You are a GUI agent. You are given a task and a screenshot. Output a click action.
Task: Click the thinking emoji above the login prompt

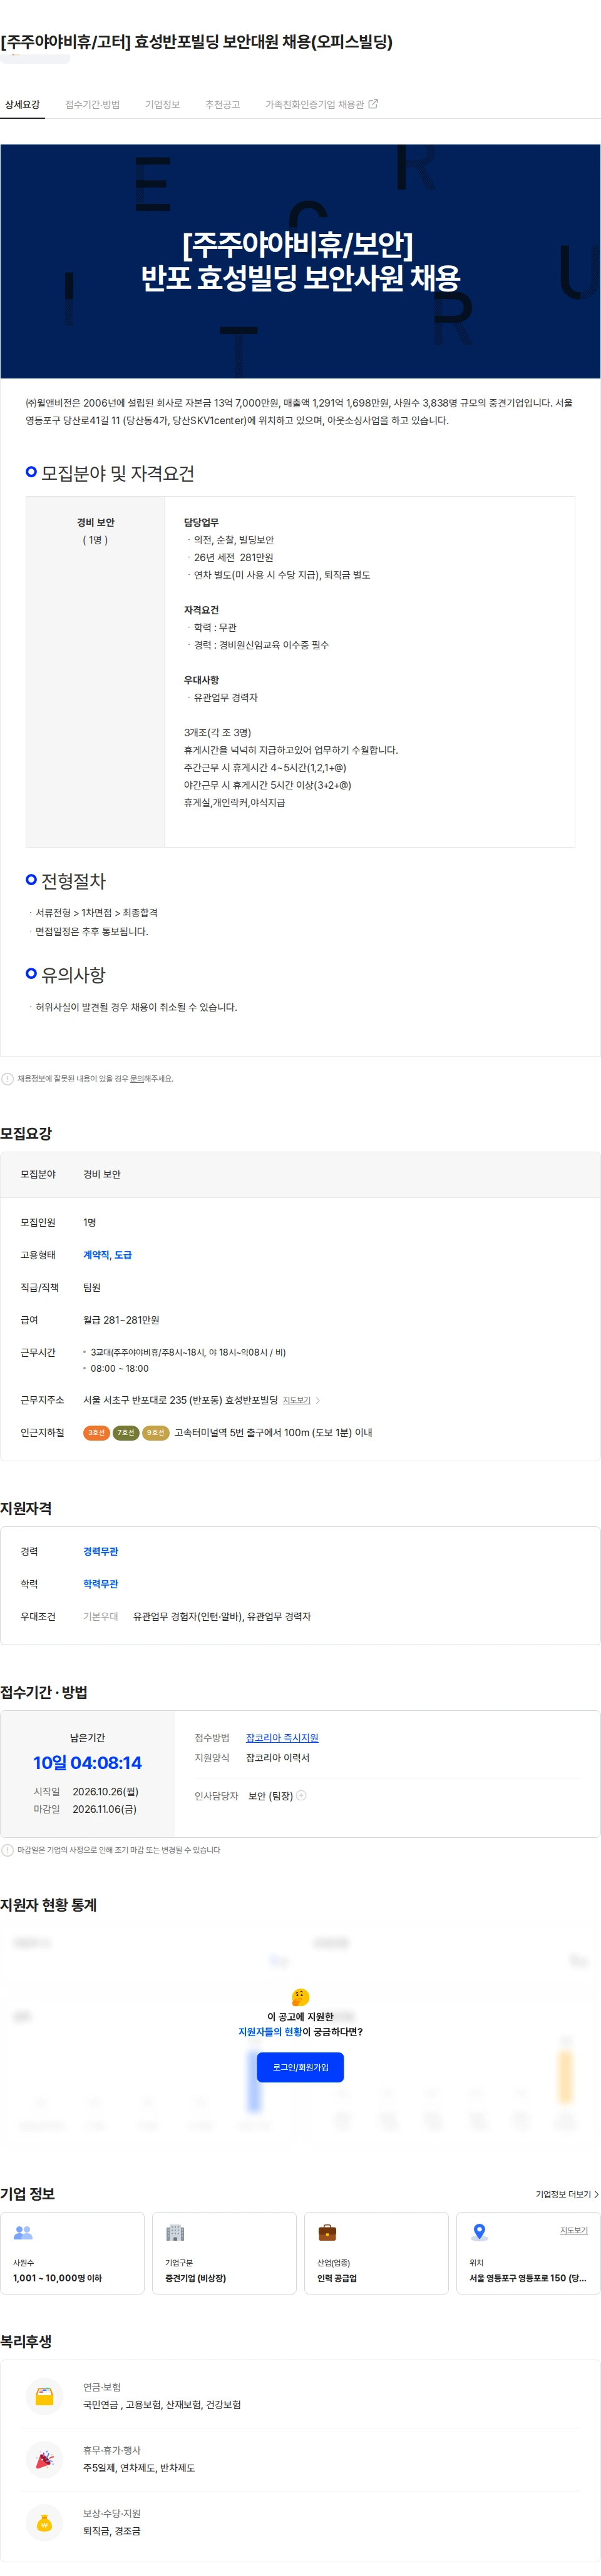tap(300, 1996)
